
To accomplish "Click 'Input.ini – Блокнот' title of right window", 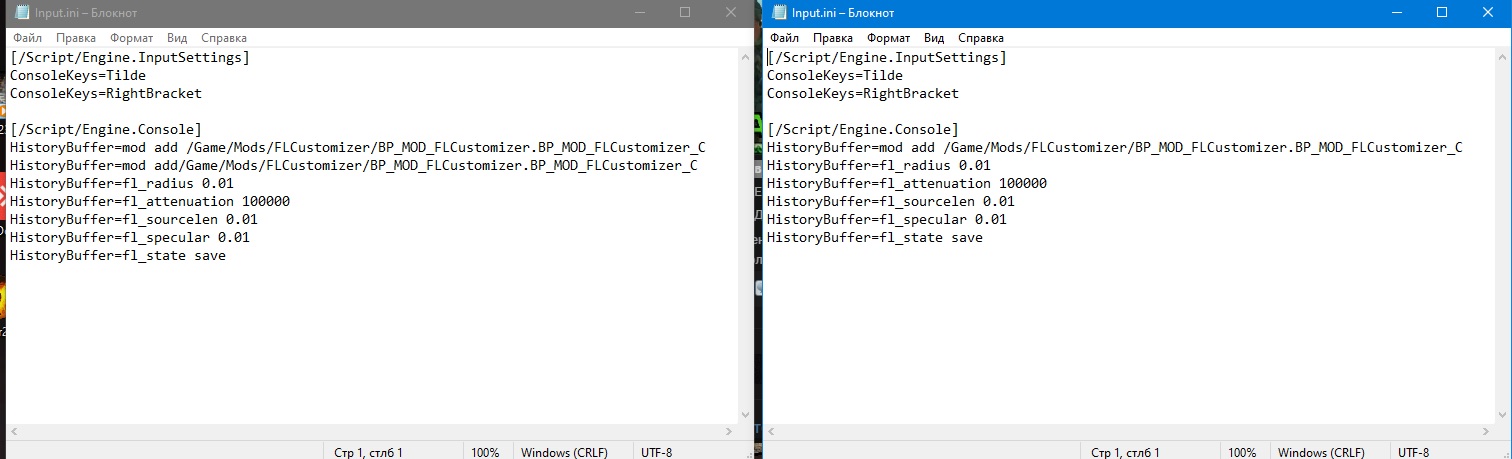I will pos(843,13).
